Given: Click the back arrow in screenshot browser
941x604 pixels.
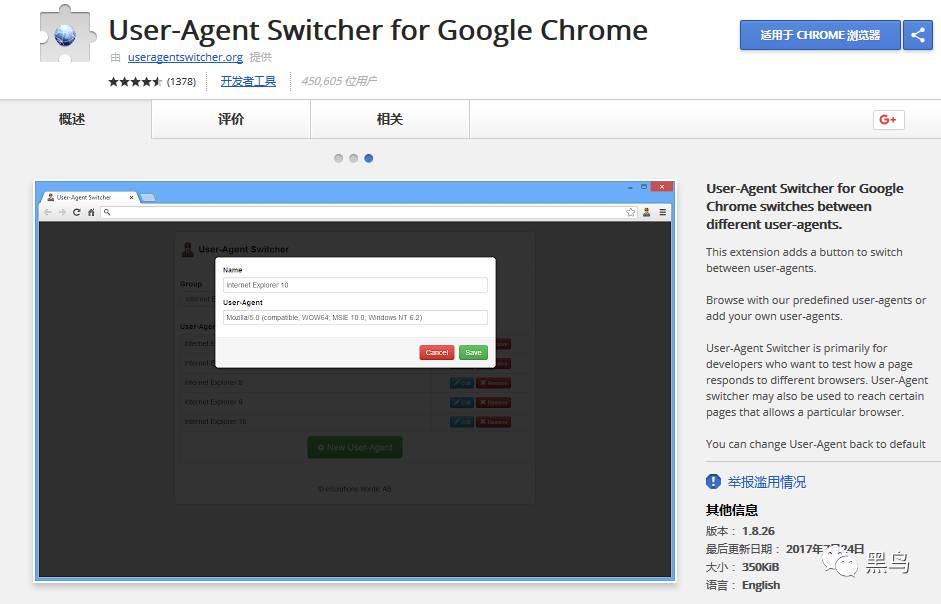Looking at the screenshot, I should coord(48,212).
